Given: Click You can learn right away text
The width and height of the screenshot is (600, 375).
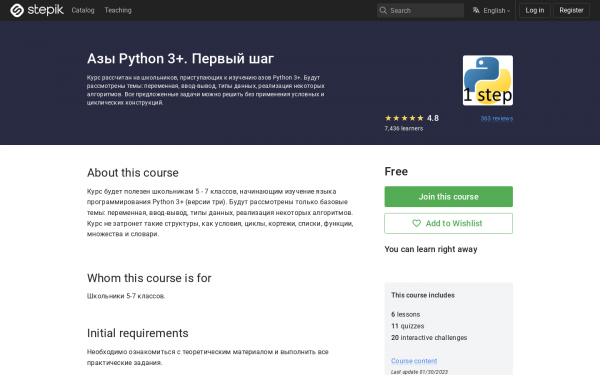Looking at the screenshot, I should 431,249.
